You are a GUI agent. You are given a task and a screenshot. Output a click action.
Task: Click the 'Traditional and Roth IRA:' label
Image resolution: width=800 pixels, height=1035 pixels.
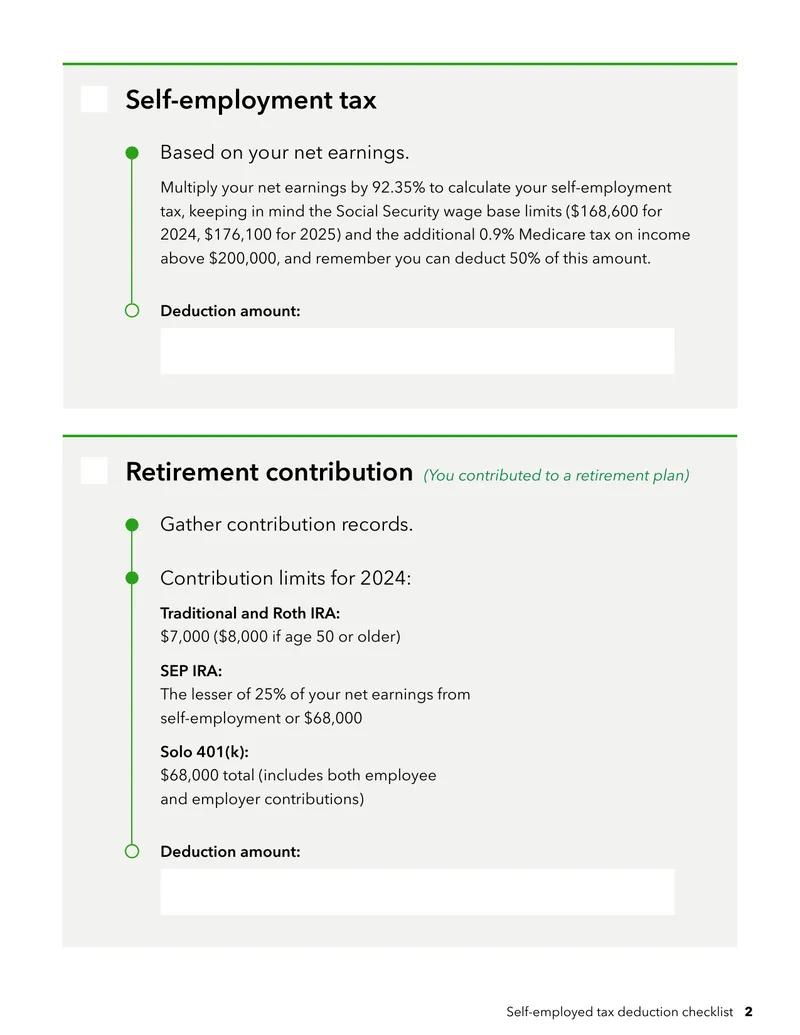(x=250, y=613)
